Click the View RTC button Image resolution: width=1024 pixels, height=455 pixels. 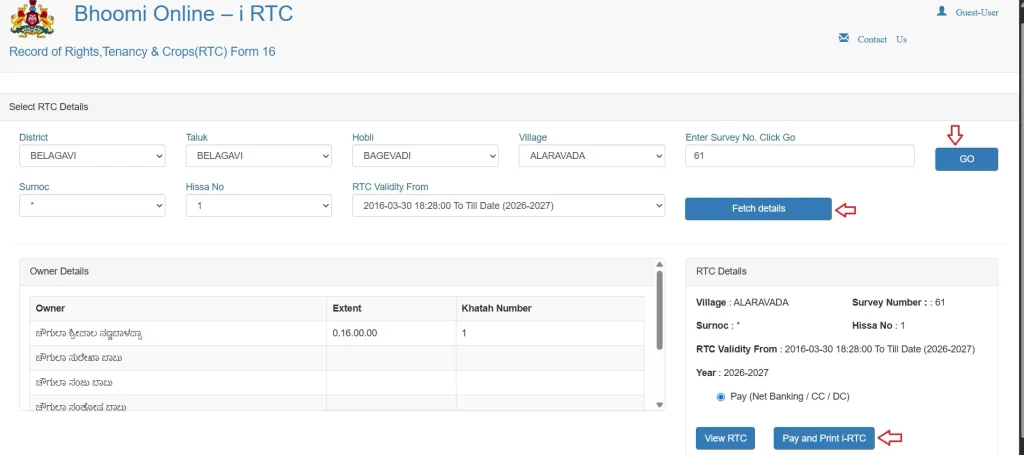pyautogui.click(x=726, y=438)
